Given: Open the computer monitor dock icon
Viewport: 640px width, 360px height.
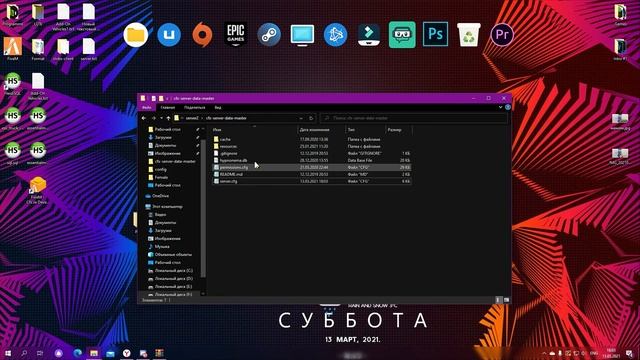Looking at the screenshot, I should click(x=302, y=35).
